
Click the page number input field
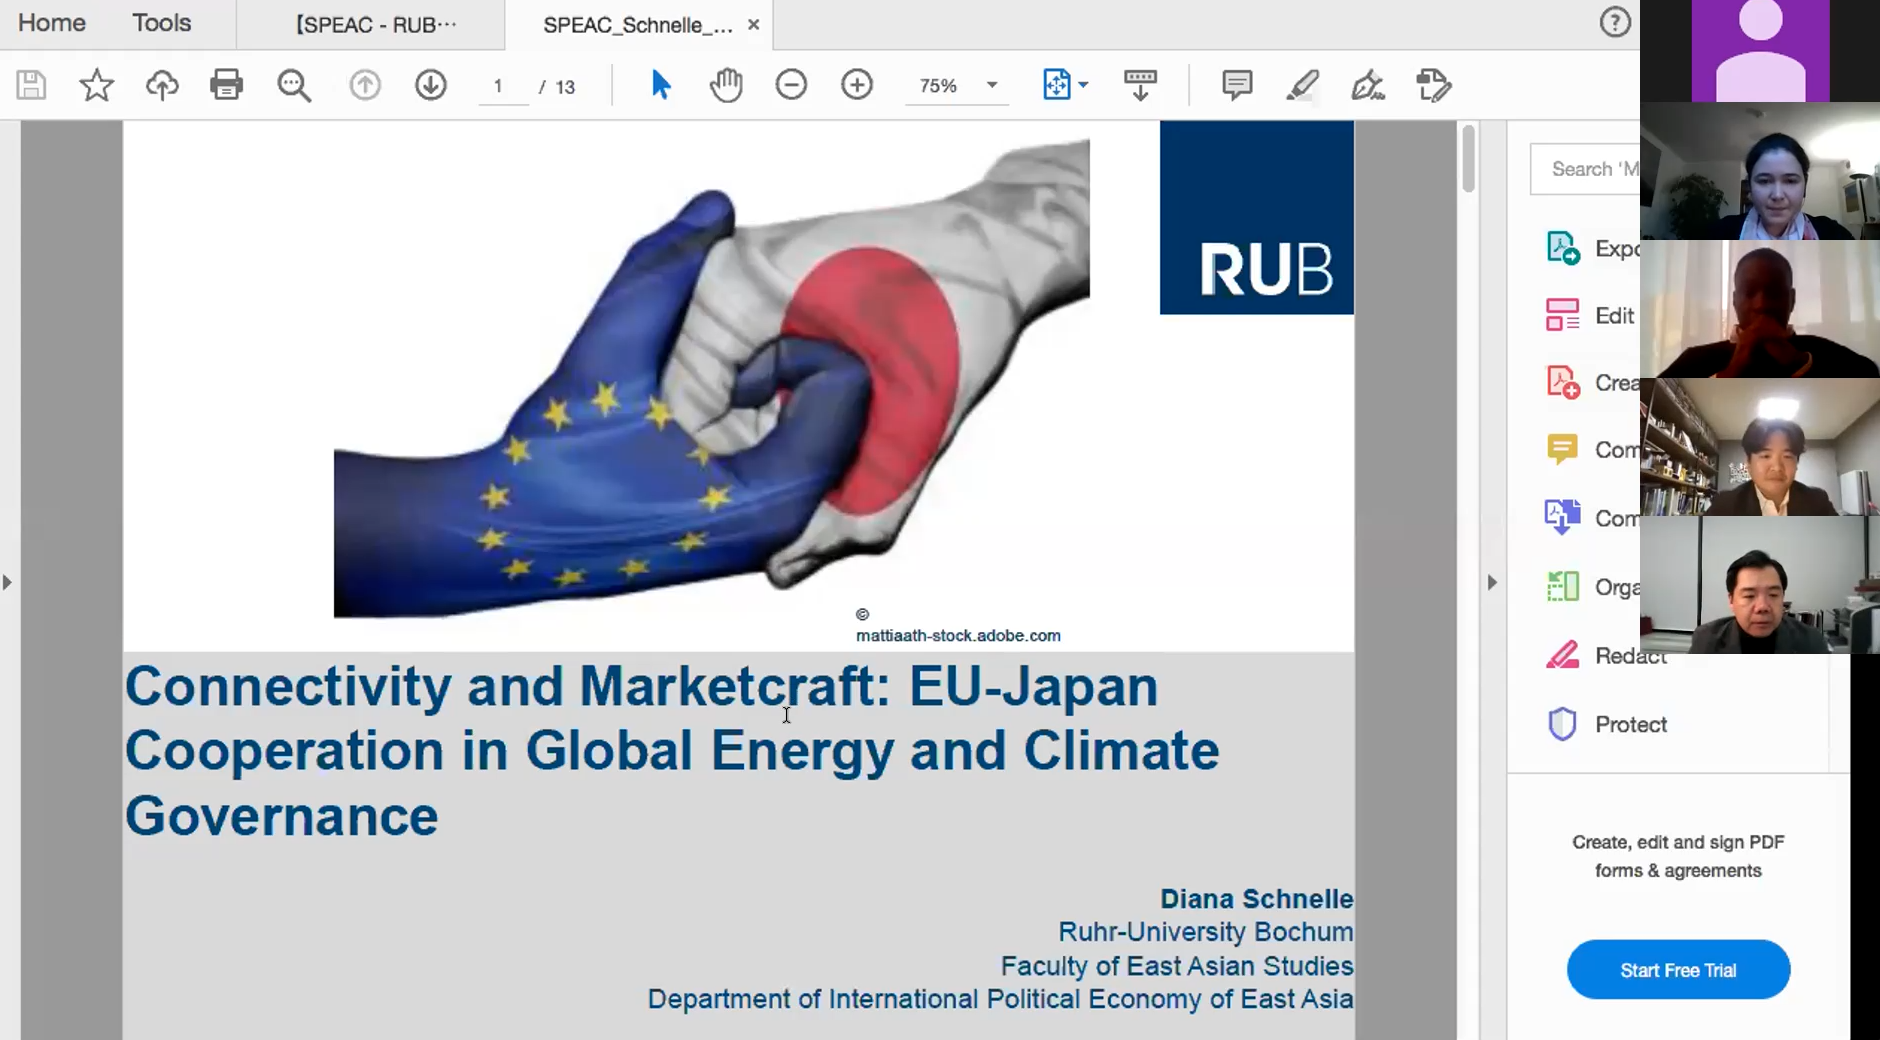coord(498,86)
